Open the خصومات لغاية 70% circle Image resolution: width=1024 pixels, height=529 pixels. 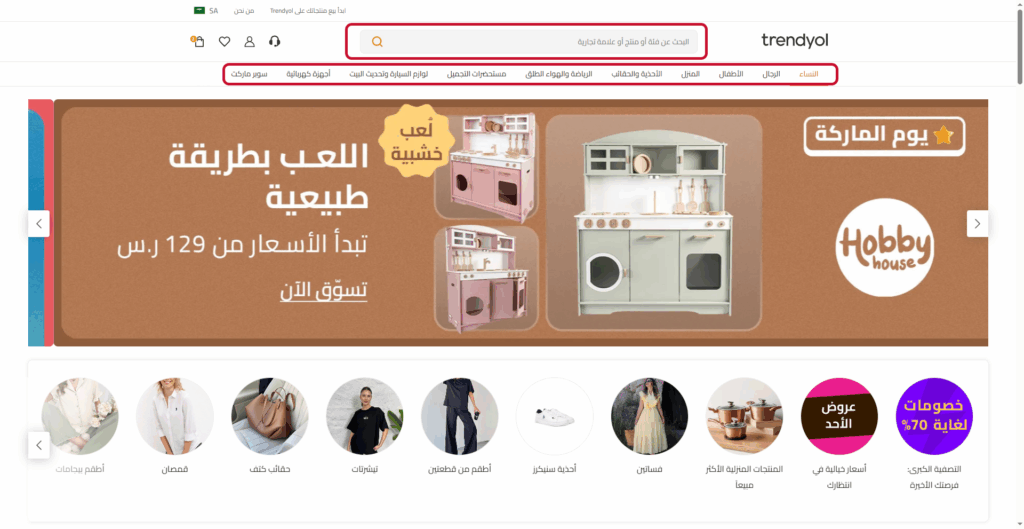934,416
